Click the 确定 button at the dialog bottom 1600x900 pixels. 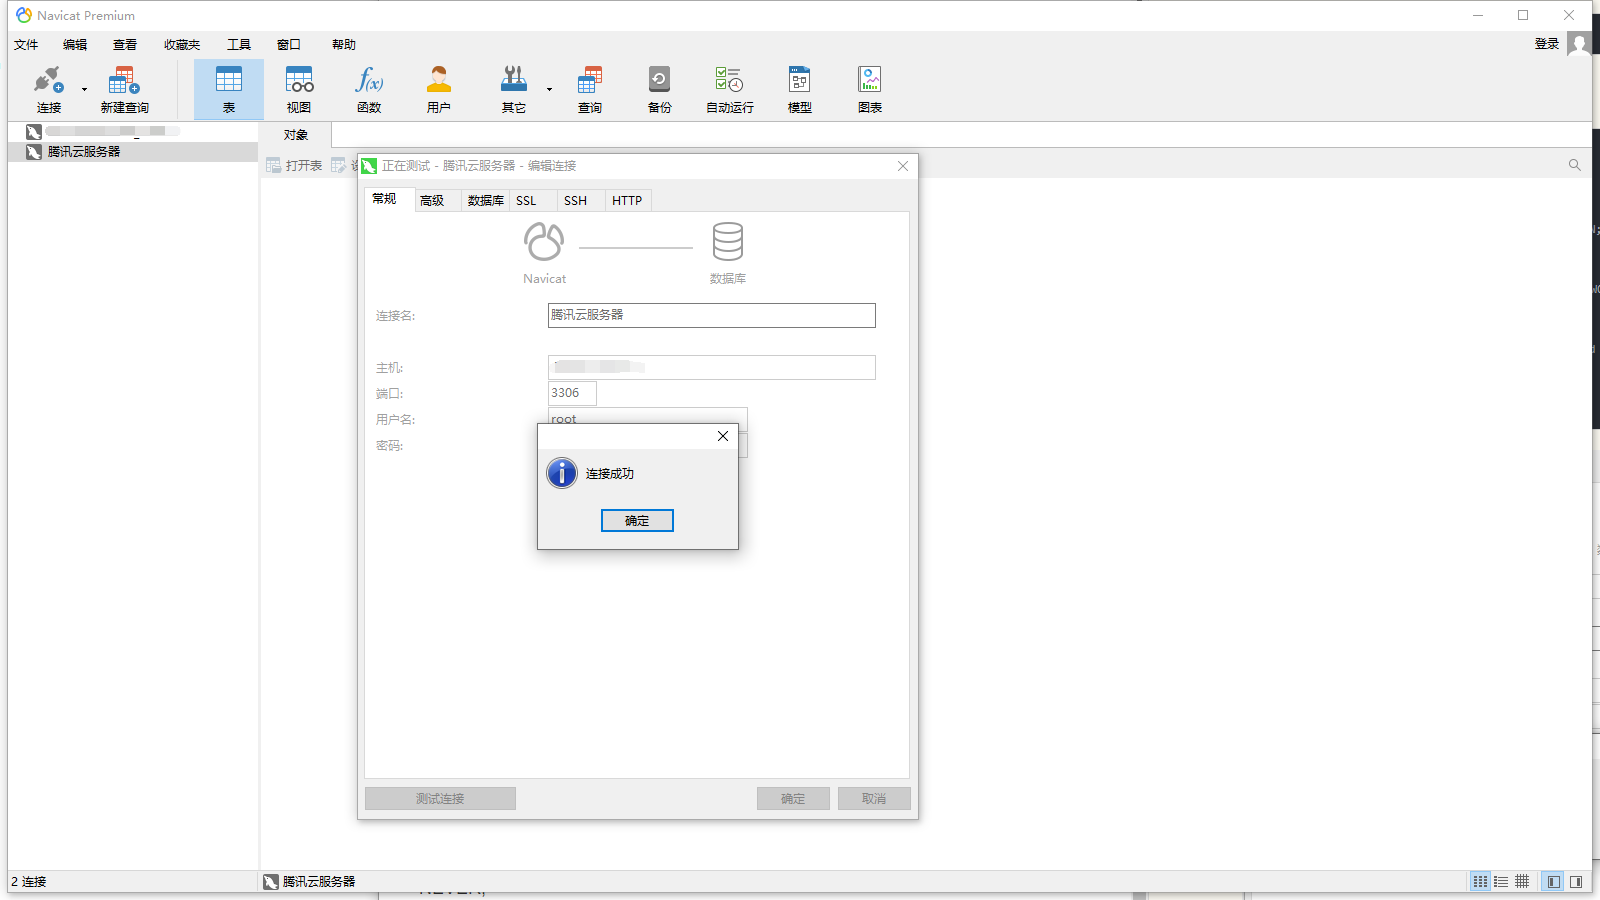point(793,799)
